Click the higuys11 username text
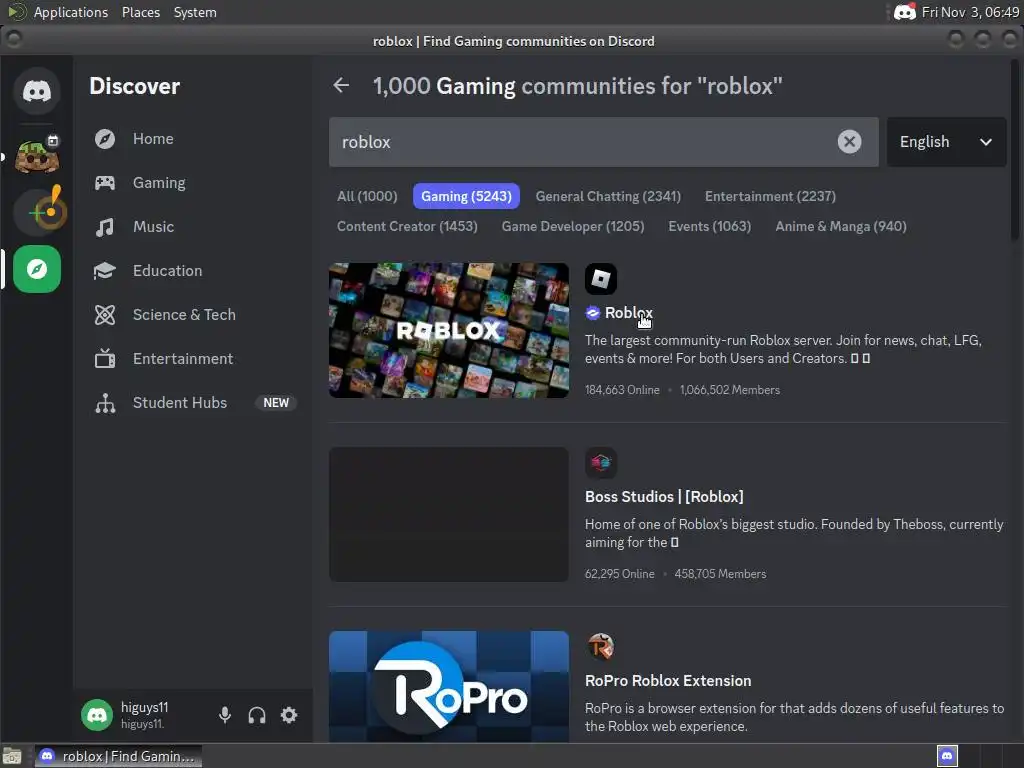Viewport: 1024px width, 768px height. pos(144,707)
